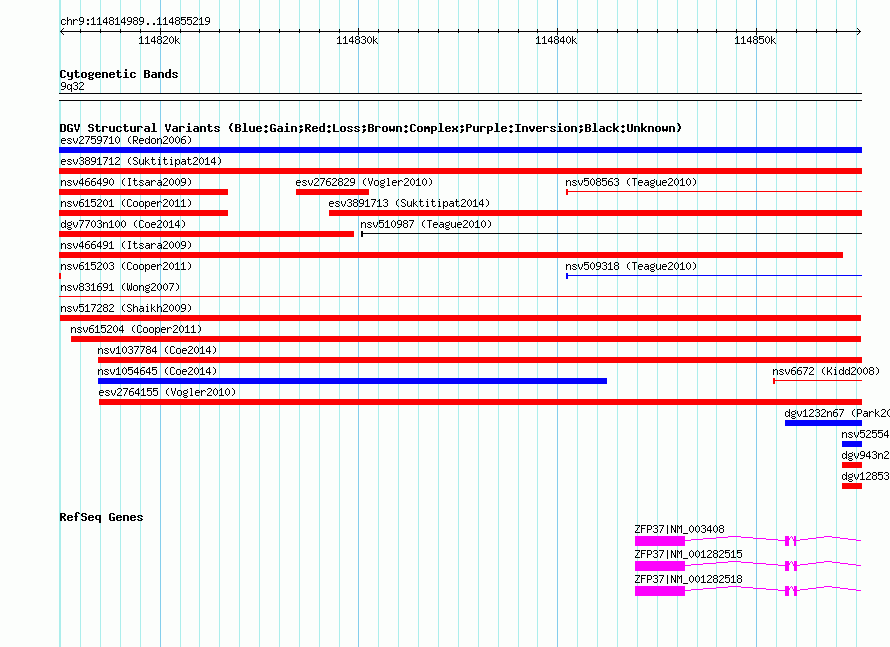890x647 pixels.
Task: Select nsv517282 (Shaikh2009) variant
Action: 460,318
